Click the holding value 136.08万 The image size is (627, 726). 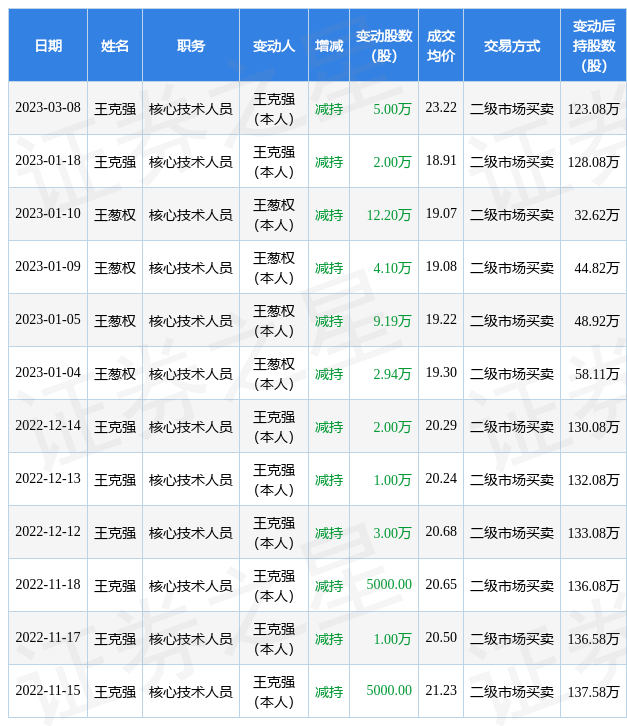(x=593, y=586)
